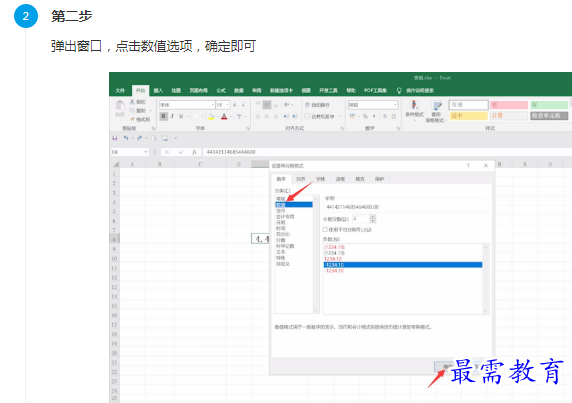Increase decimal places with the spinner up arrow

point(372,217)
